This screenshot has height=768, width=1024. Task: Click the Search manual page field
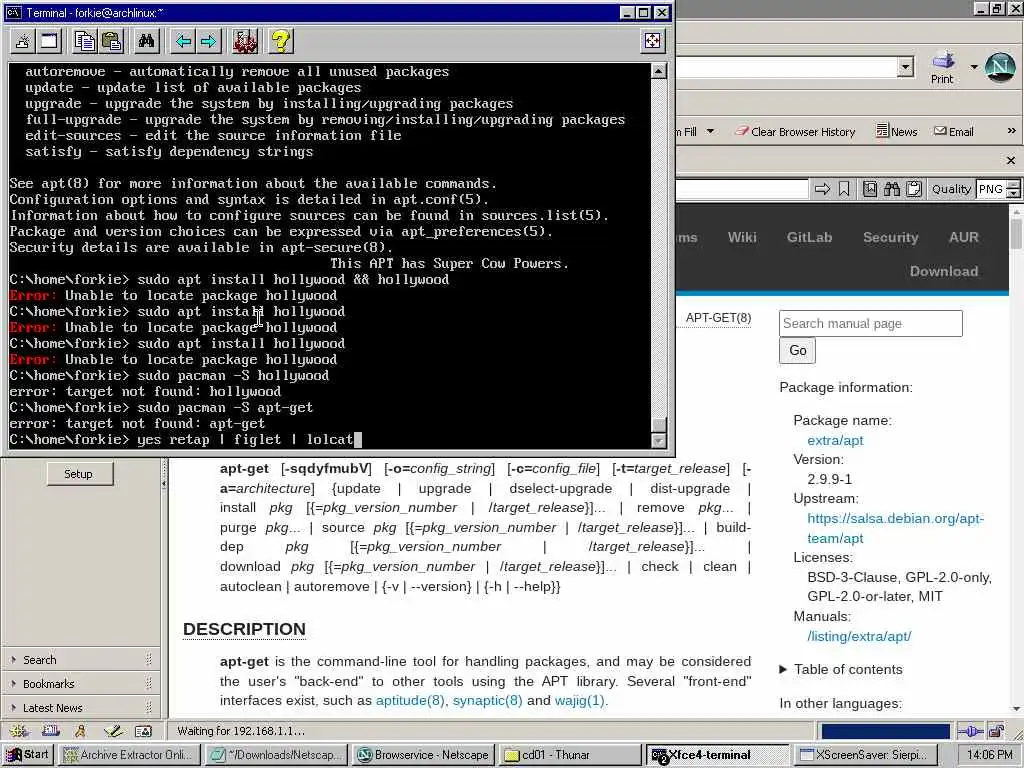[871, 323]
